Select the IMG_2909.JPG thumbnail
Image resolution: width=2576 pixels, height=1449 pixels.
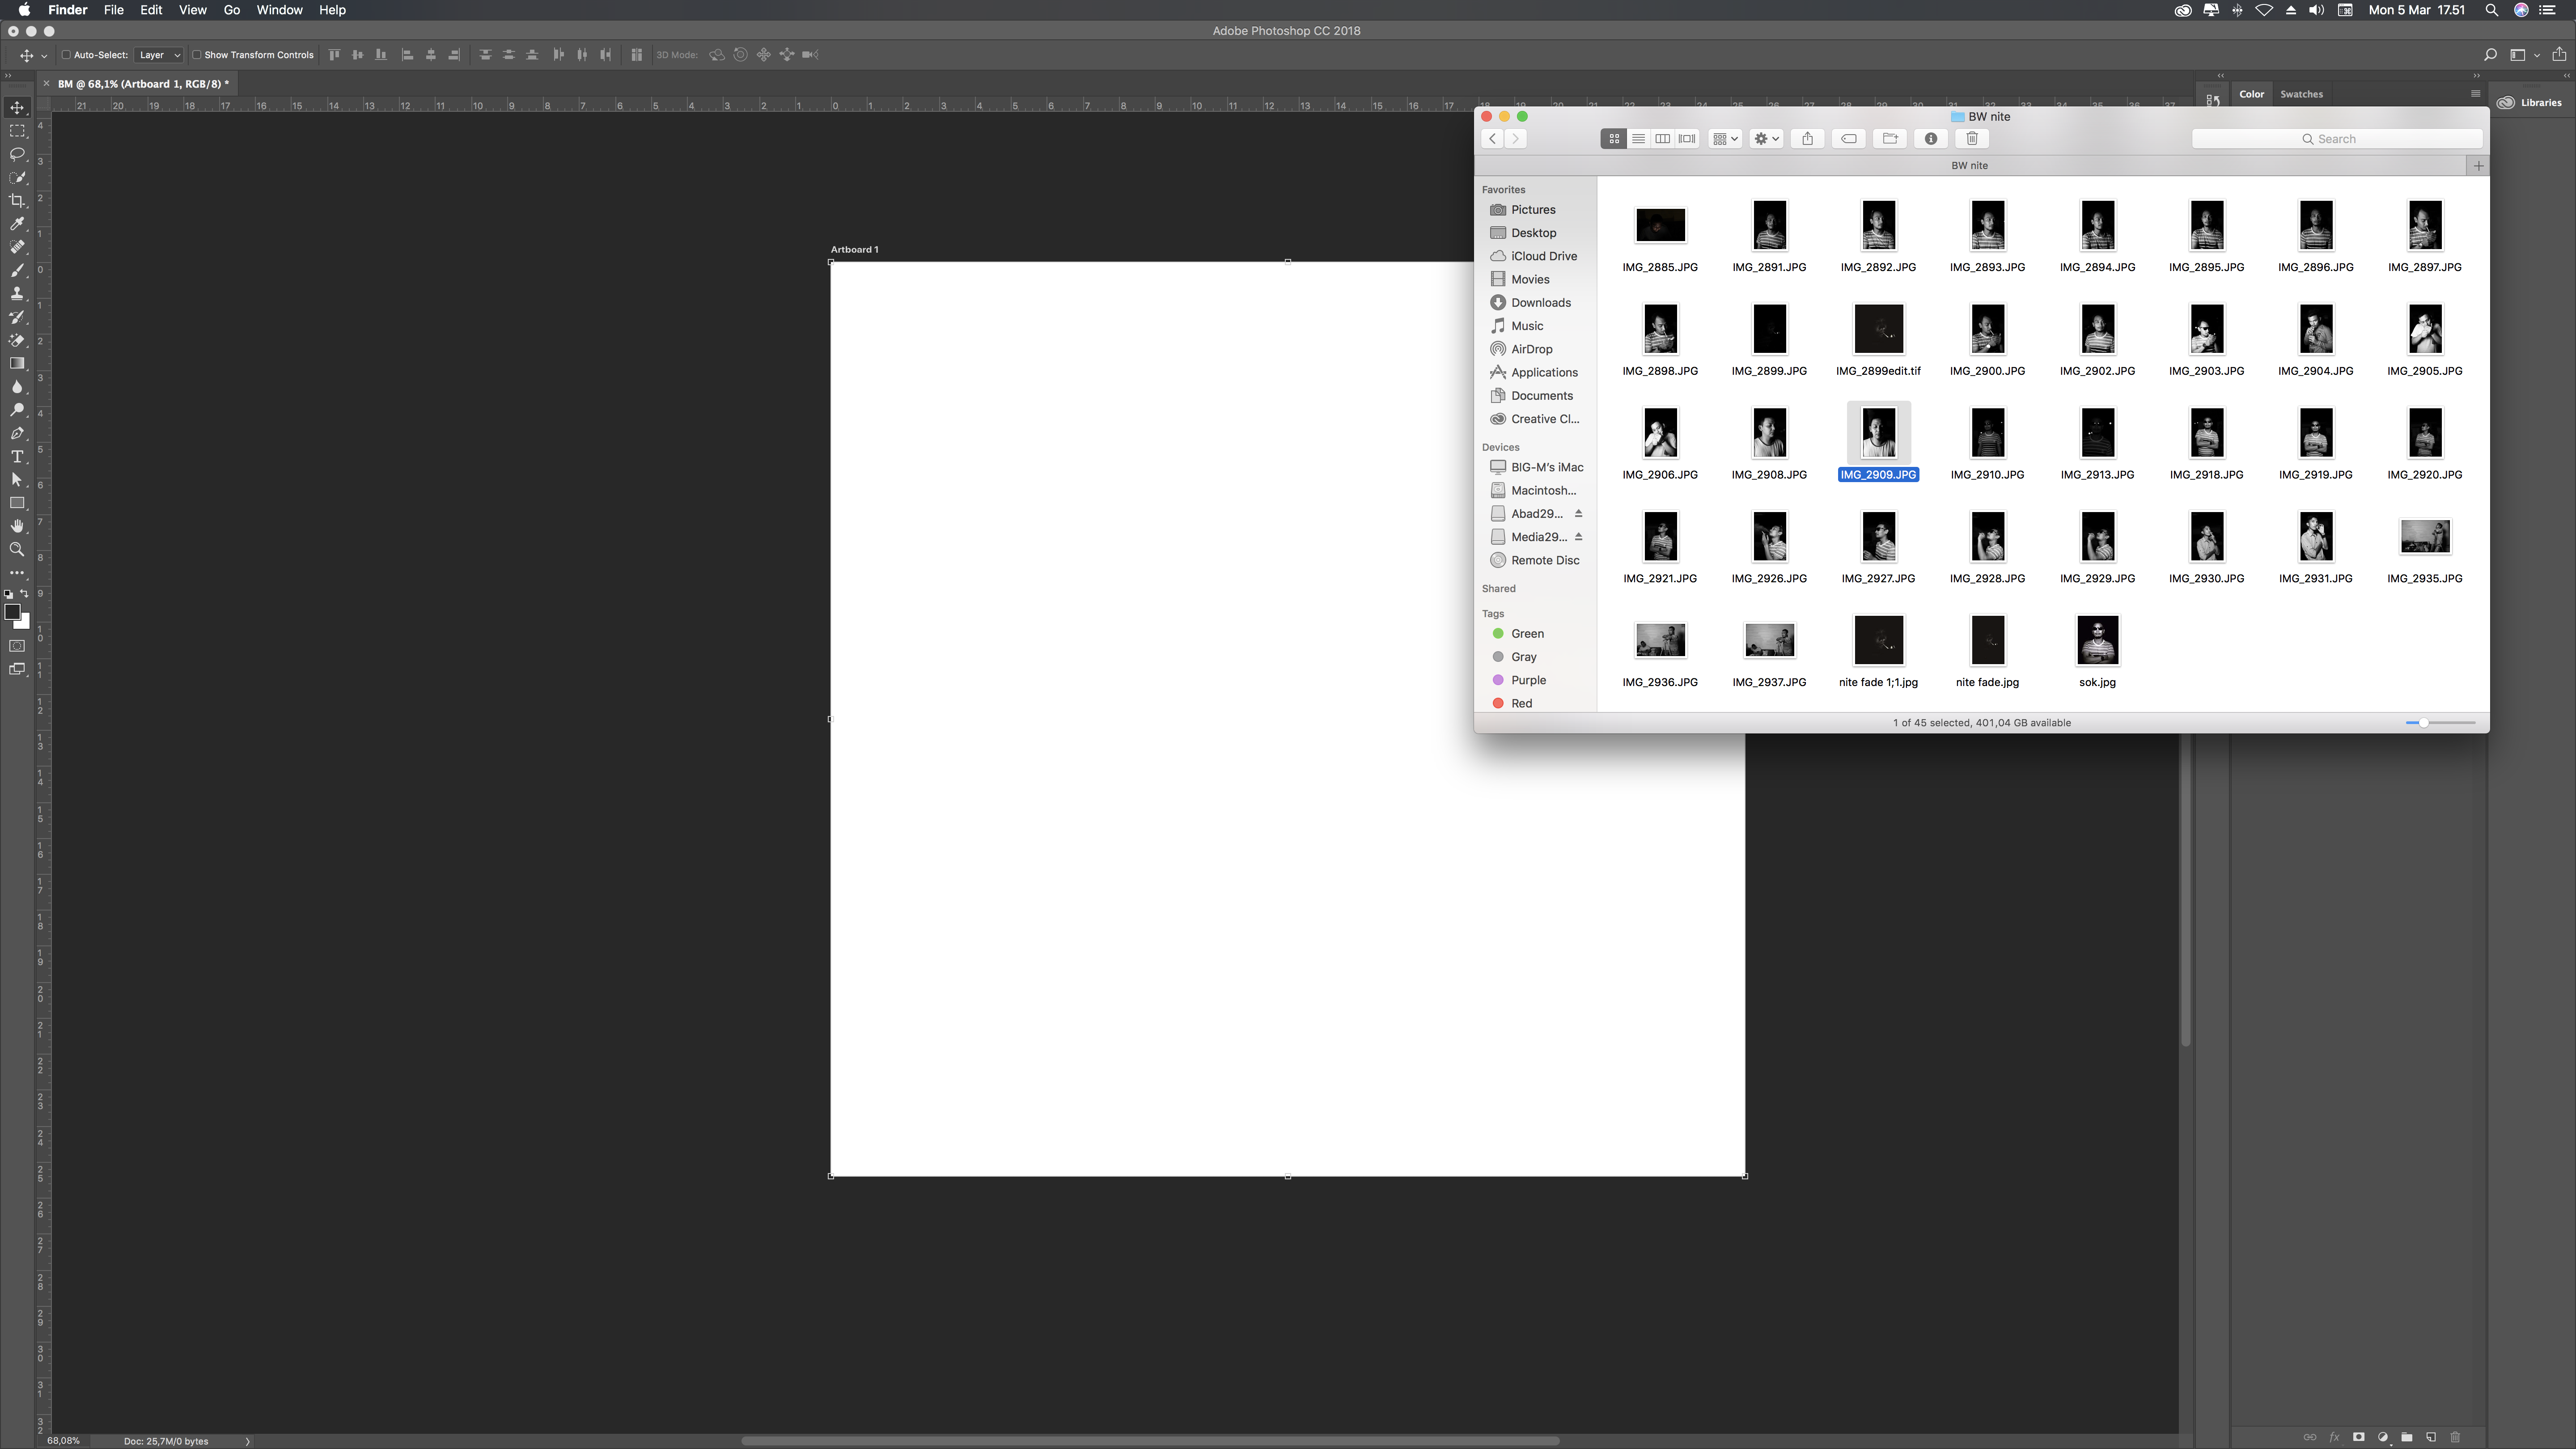point(1878,433)
